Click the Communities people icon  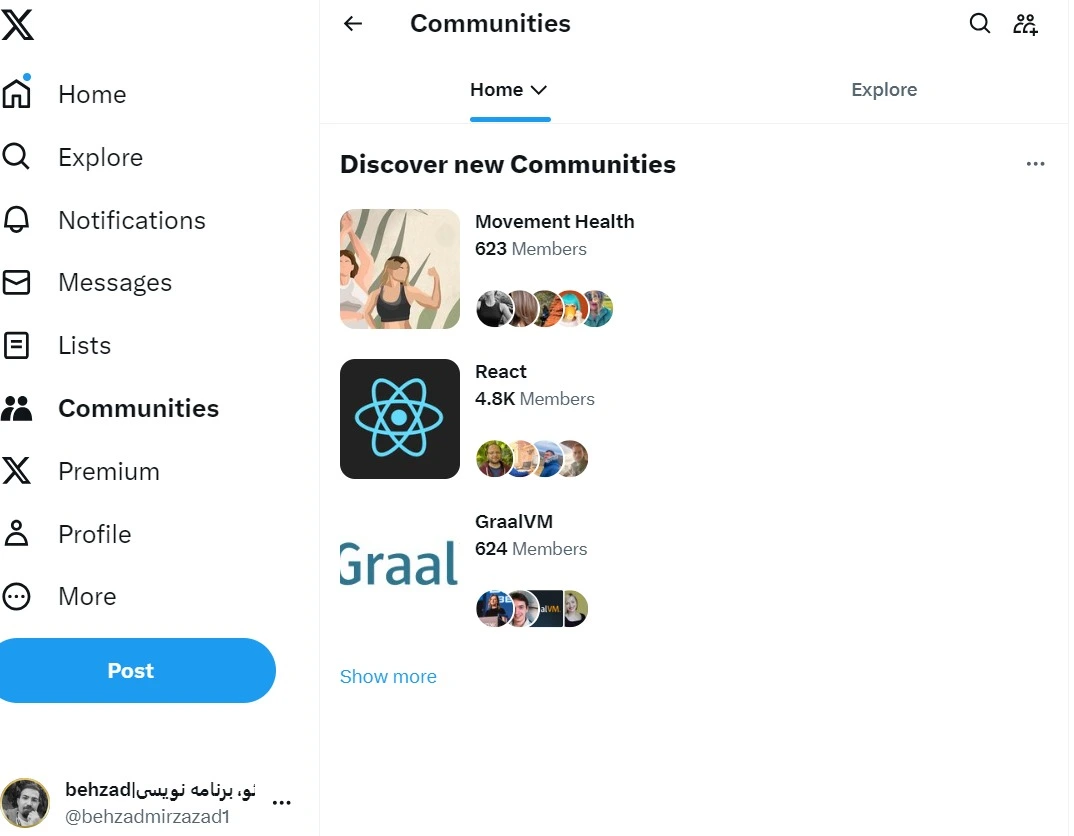click(x=17, y=407)
